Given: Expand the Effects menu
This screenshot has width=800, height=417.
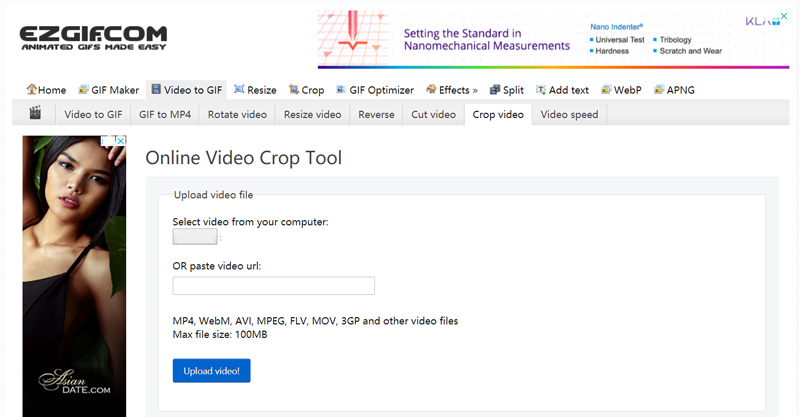Looking at the screenshot, I should 451,90.
